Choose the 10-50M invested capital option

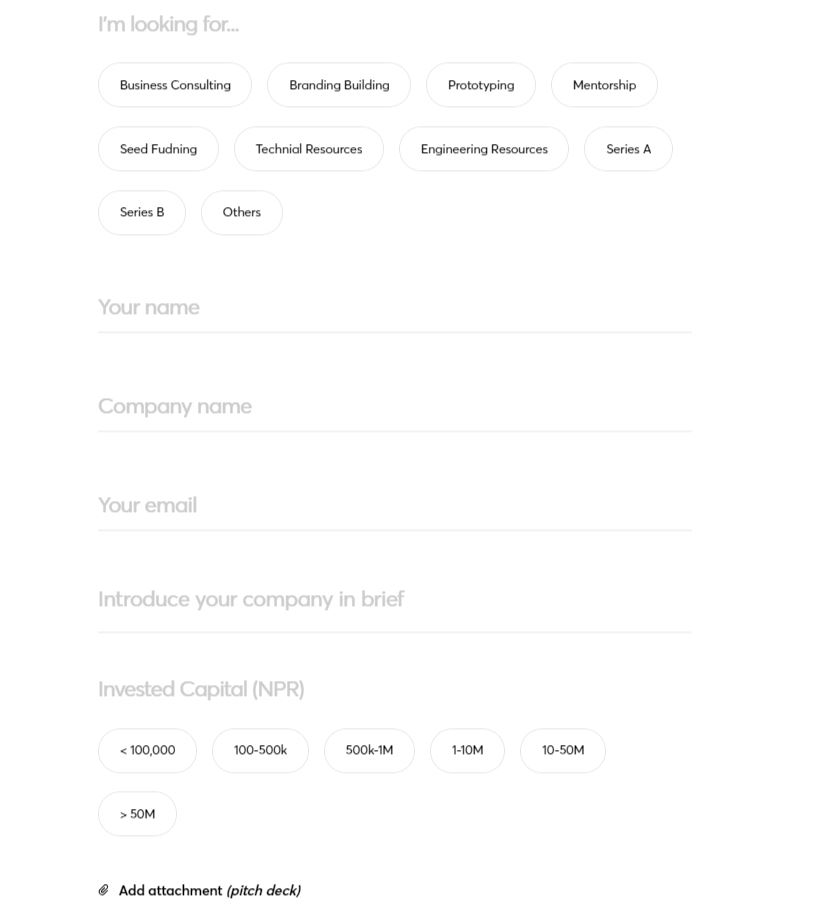click(563, 751)
